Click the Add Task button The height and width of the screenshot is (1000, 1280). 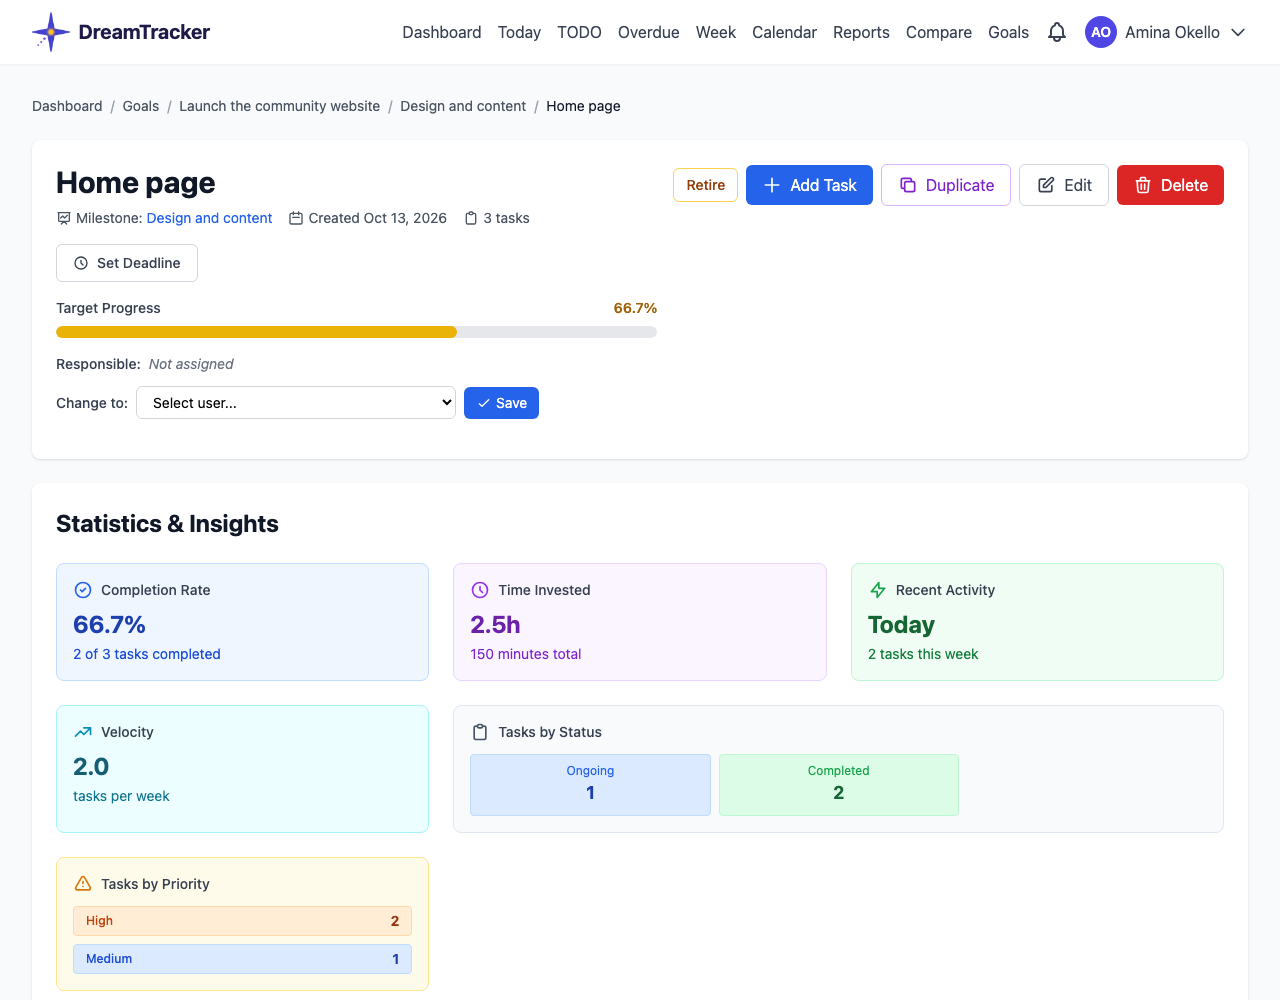pos(809,185)
